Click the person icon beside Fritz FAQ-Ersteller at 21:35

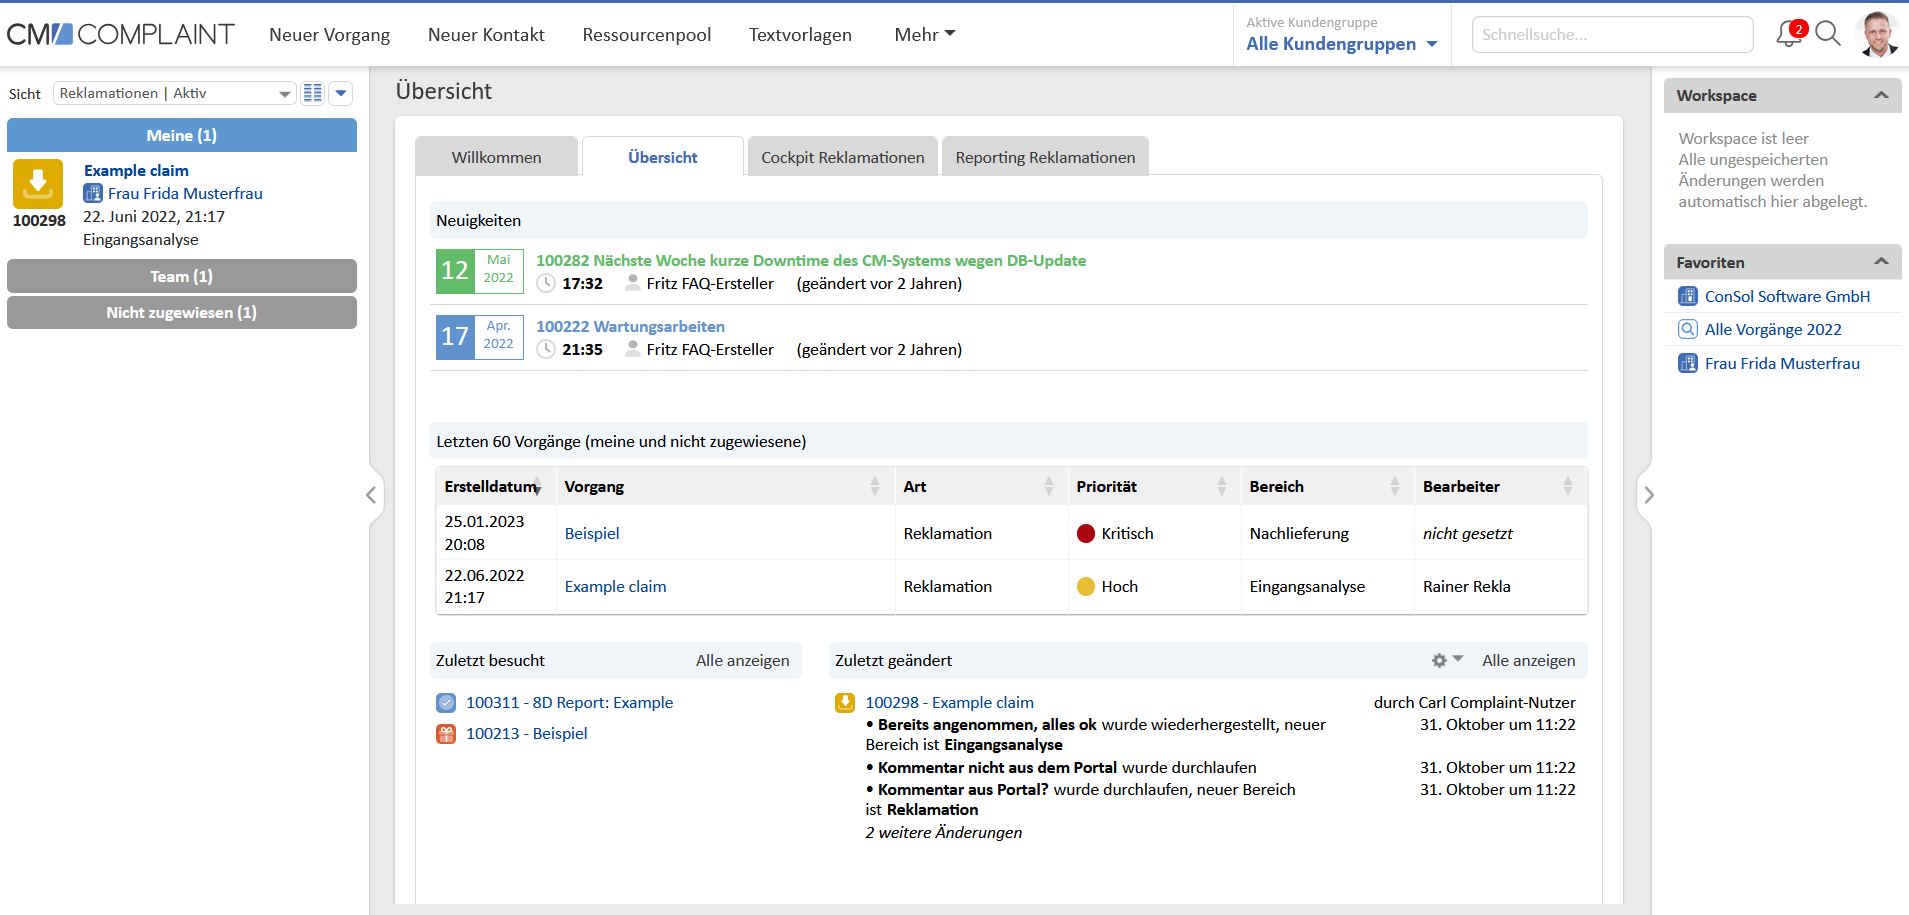pos(633,349)
